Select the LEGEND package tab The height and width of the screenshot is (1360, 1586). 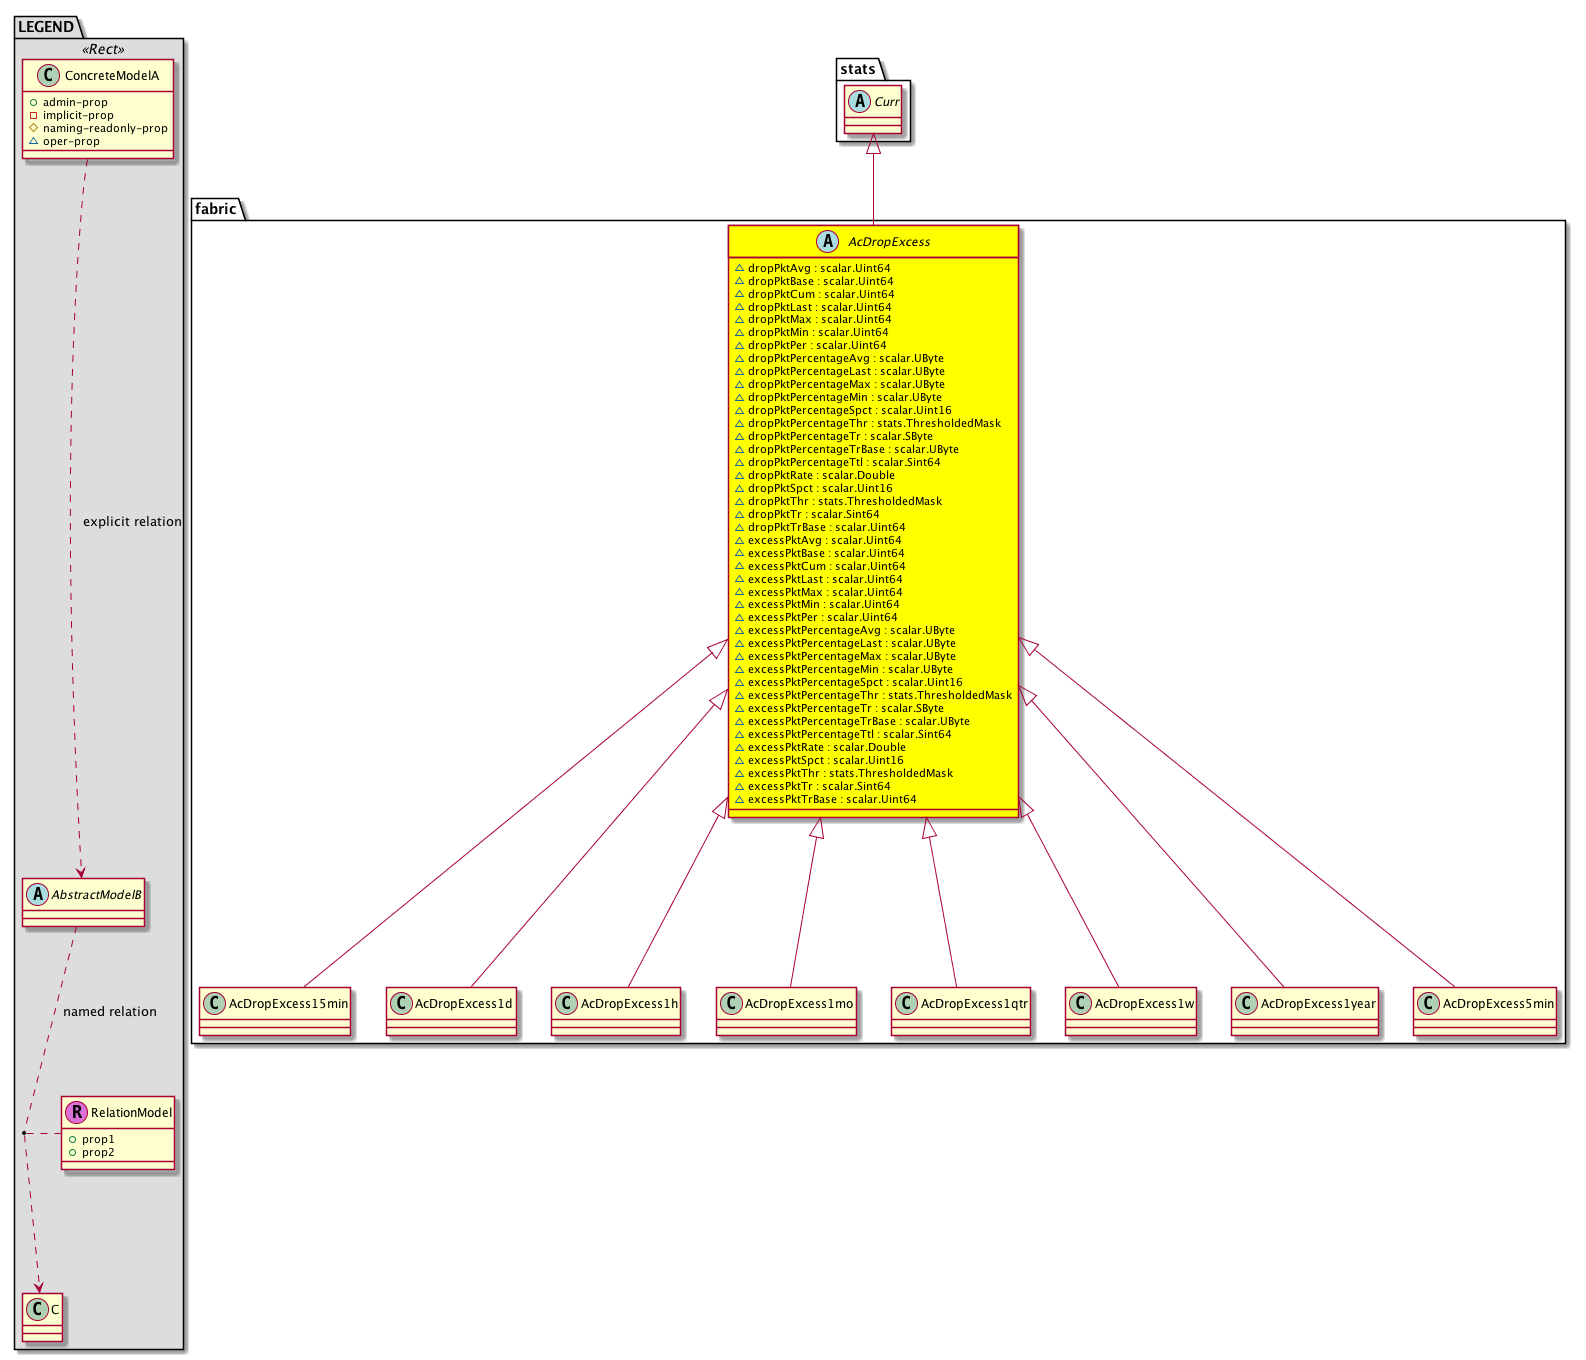click(46, 27)
